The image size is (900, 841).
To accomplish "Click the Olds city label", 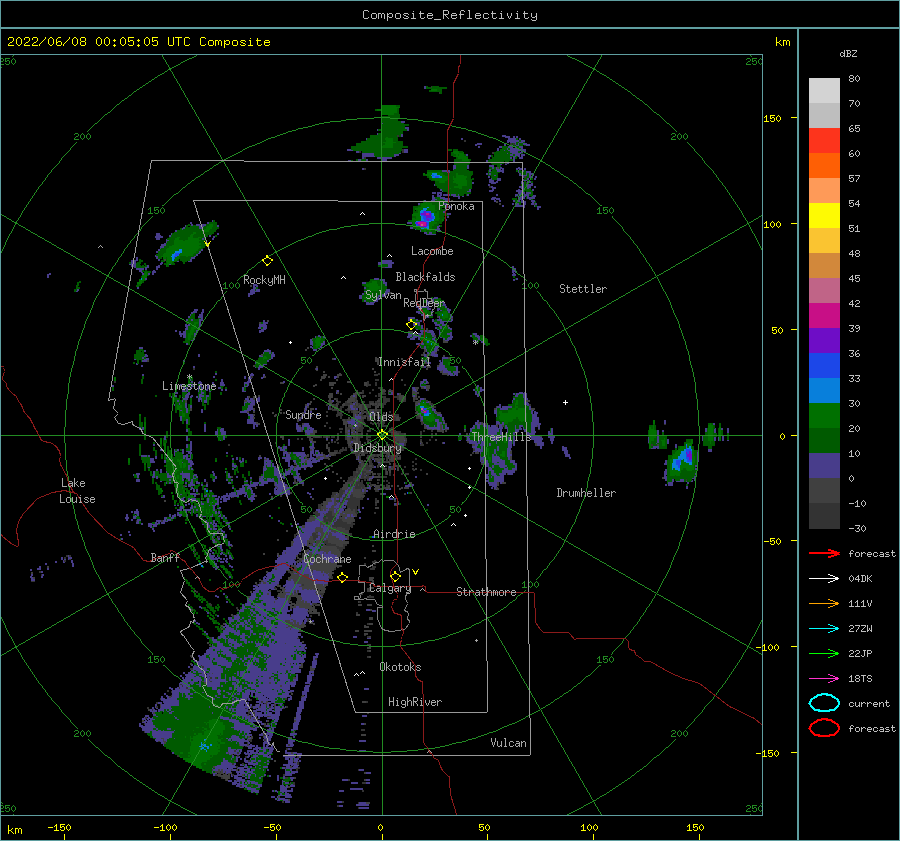I will click(381, 417).
